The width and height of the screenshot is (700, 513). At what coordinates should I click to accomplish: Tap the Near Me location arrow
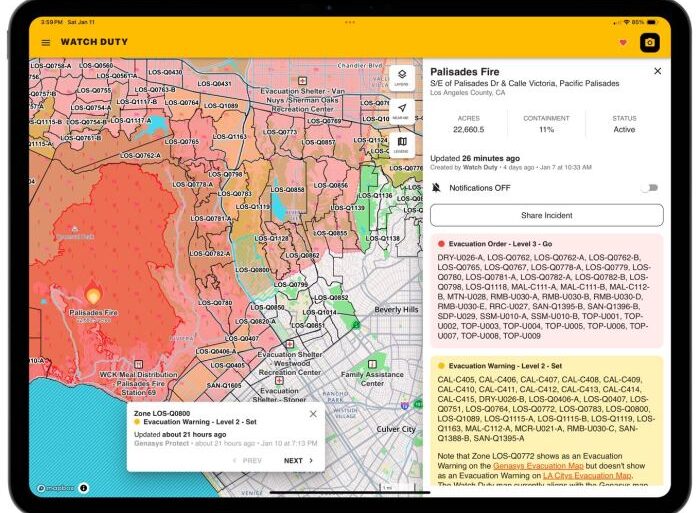(402, 111)
